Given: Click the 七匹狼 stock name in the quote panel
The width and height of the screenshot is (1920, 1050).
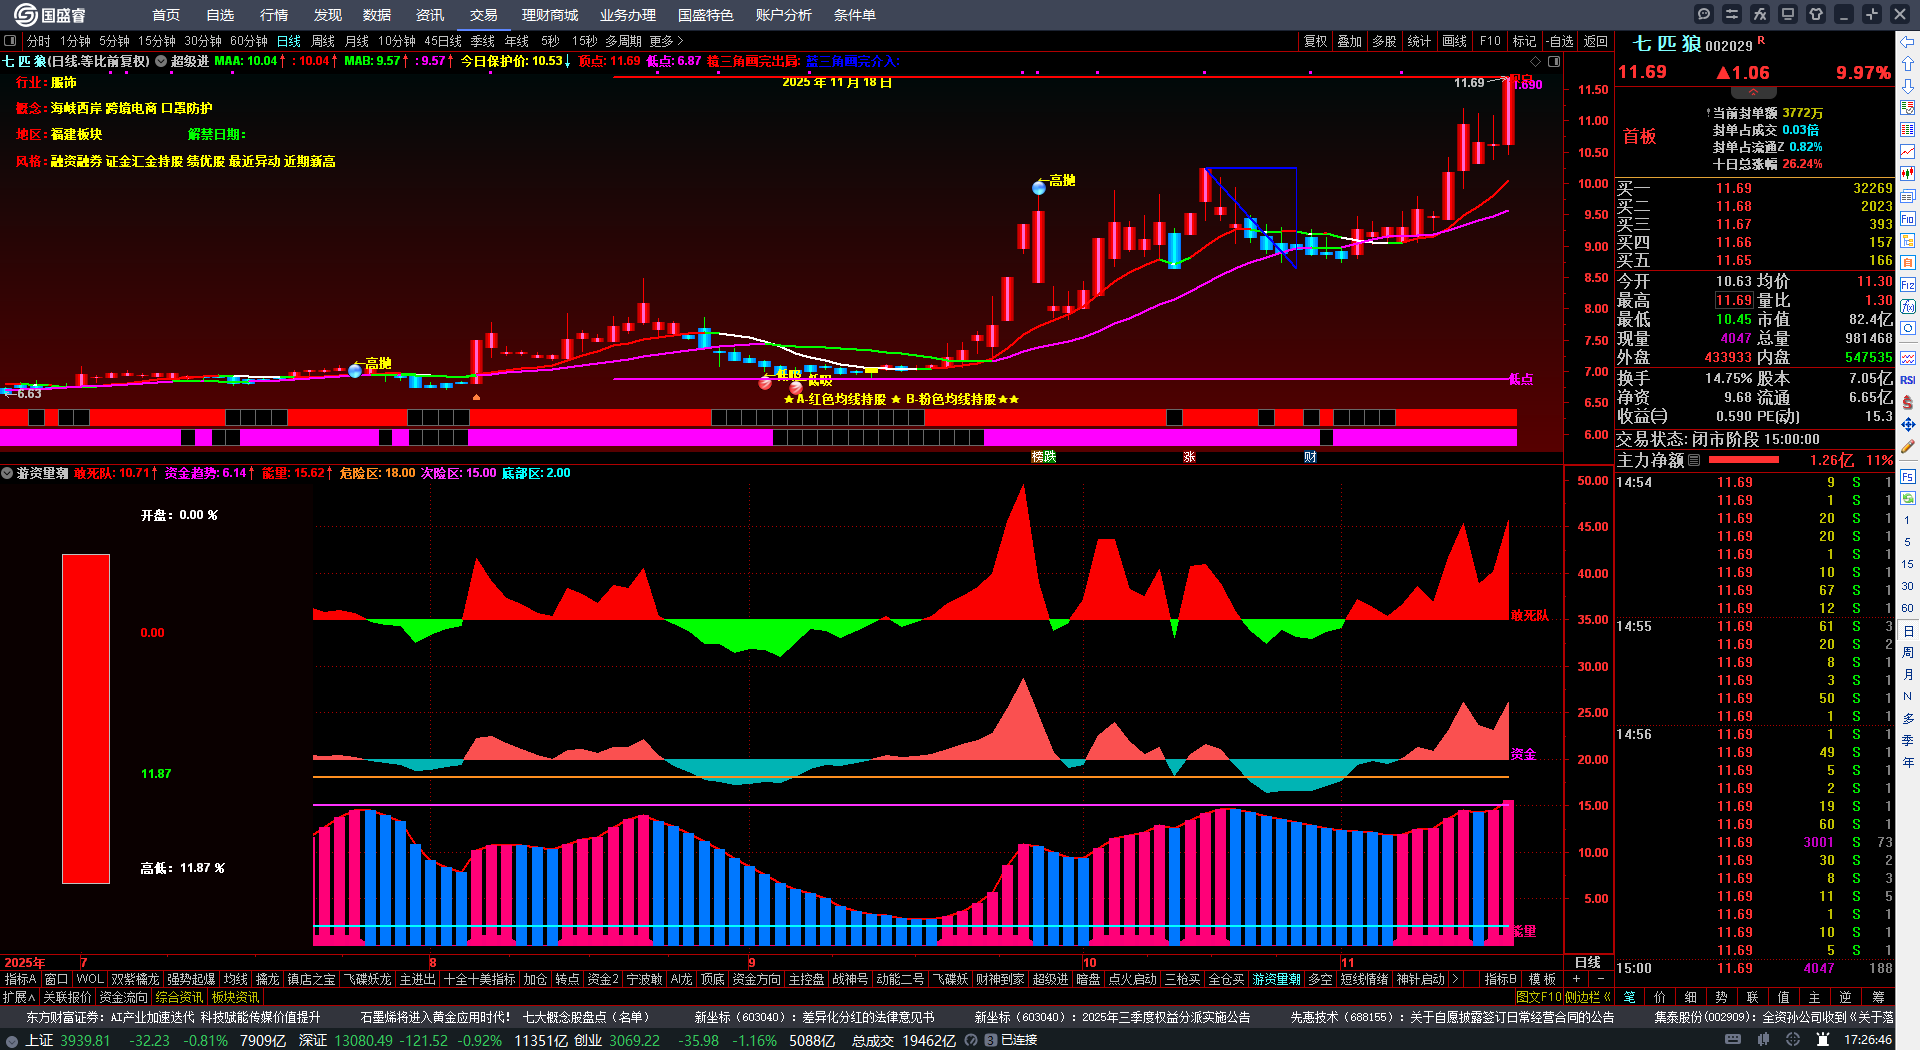Looking at the screenshot, I should [1667, 44].
